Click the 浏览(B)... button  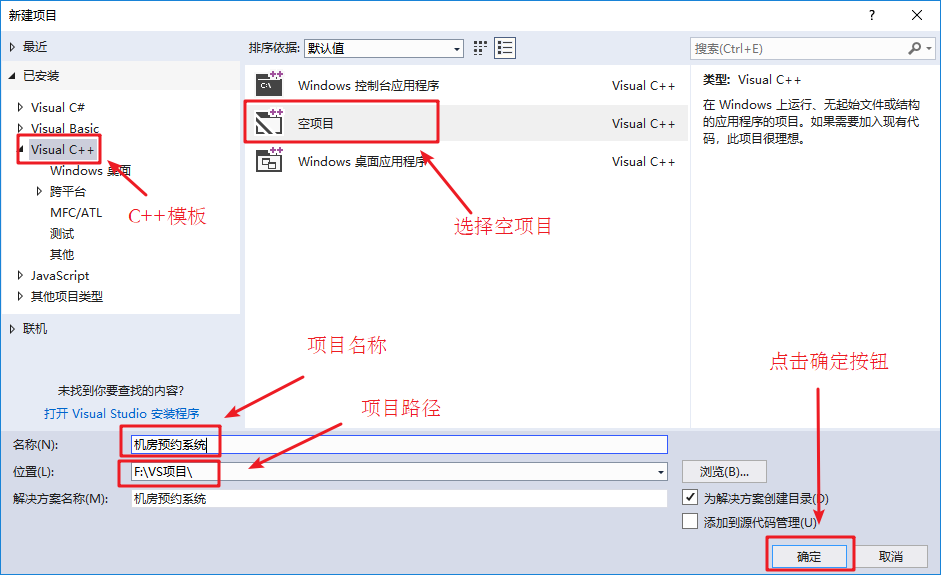click(724, 472)
